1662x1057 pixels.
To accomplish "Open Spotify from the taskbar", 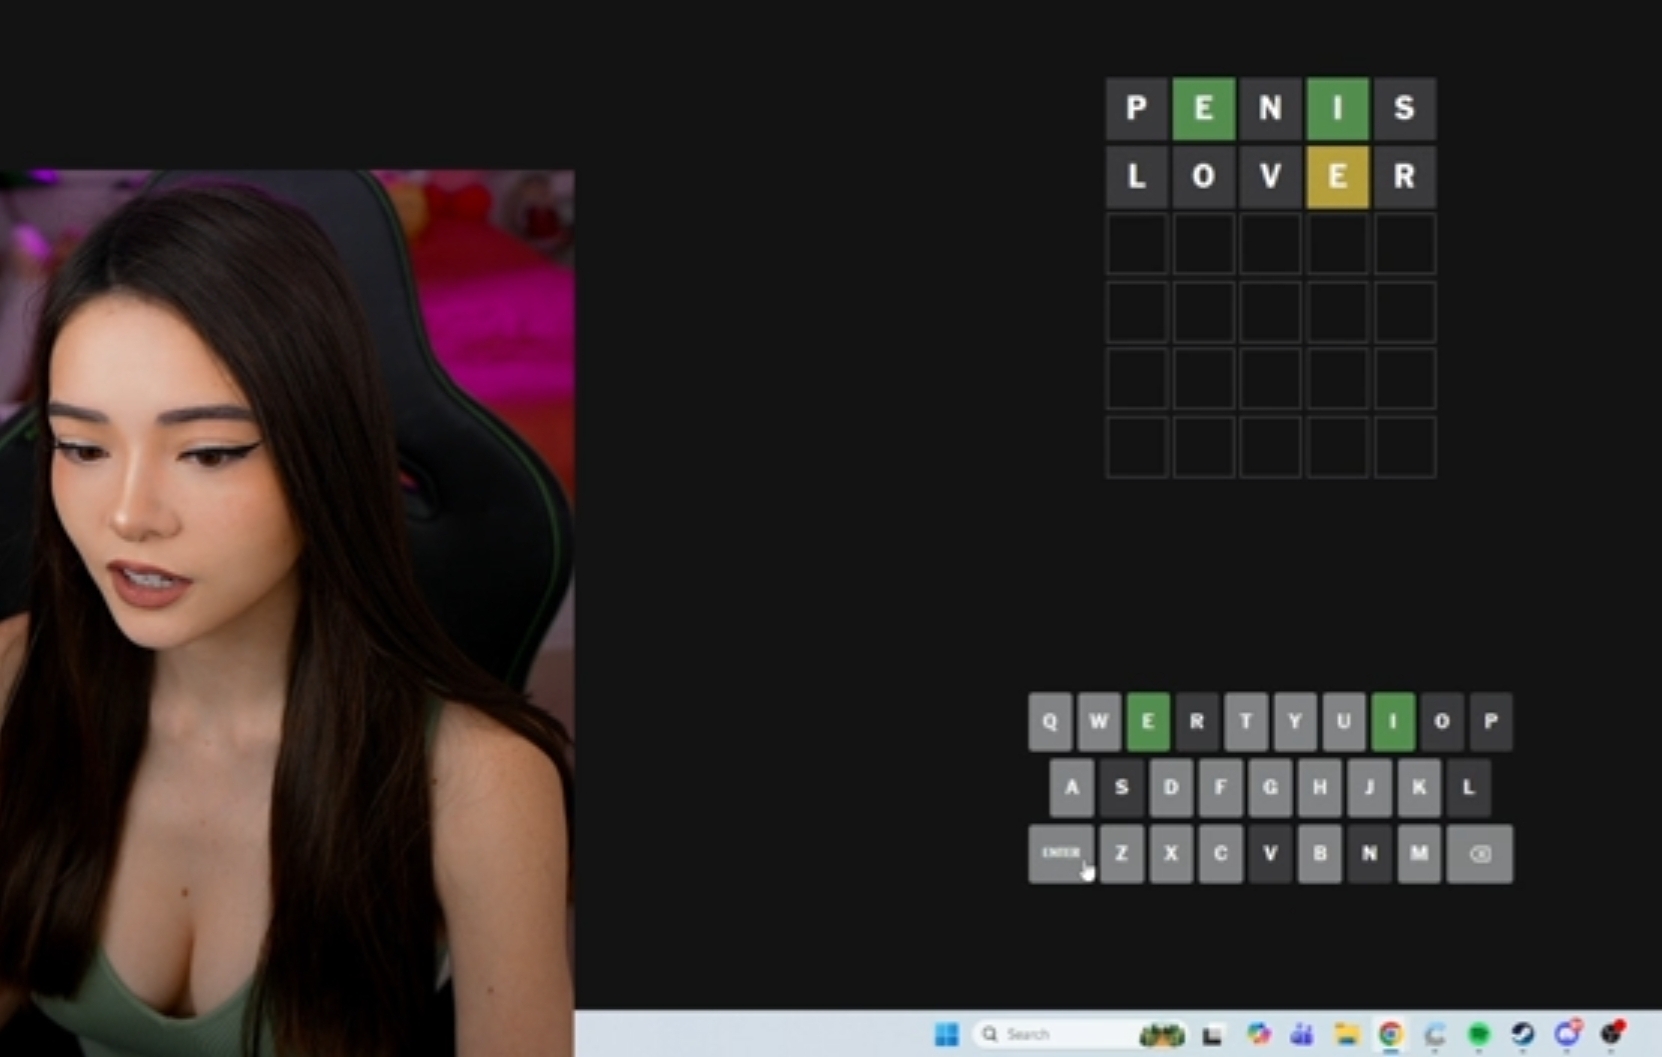I will click(1478, 1034).
